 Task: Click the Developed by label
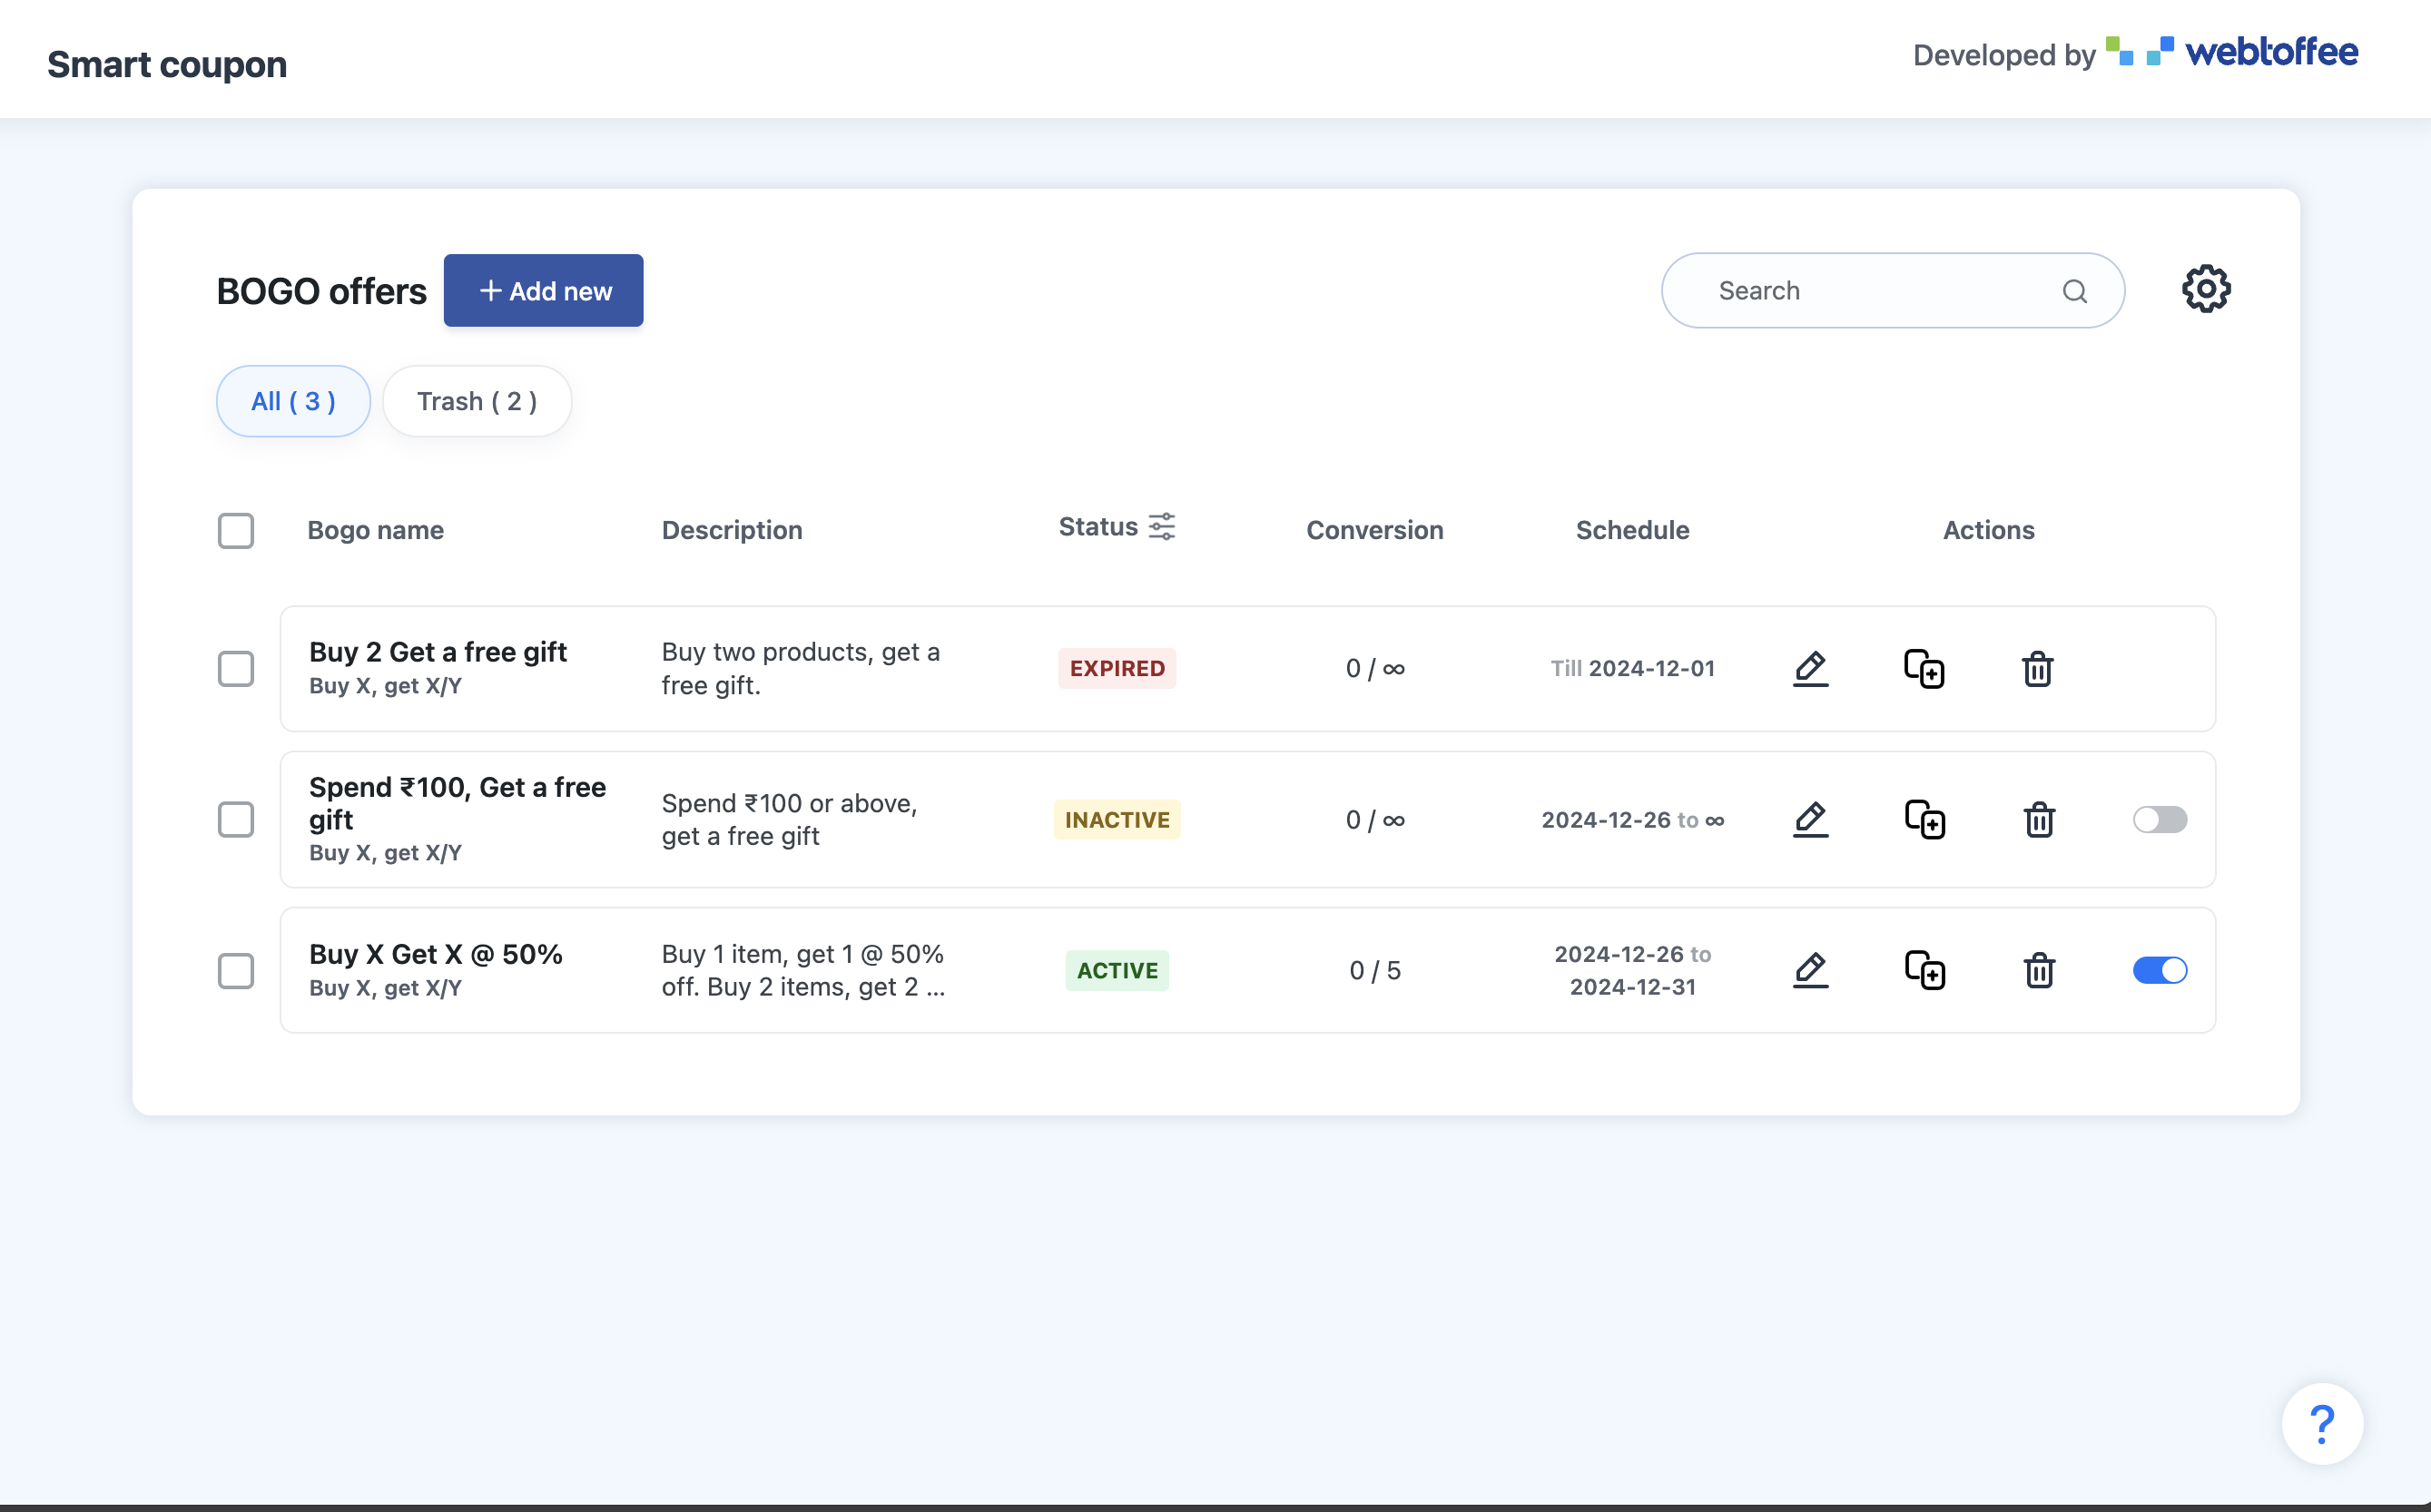coord(2003,54)
